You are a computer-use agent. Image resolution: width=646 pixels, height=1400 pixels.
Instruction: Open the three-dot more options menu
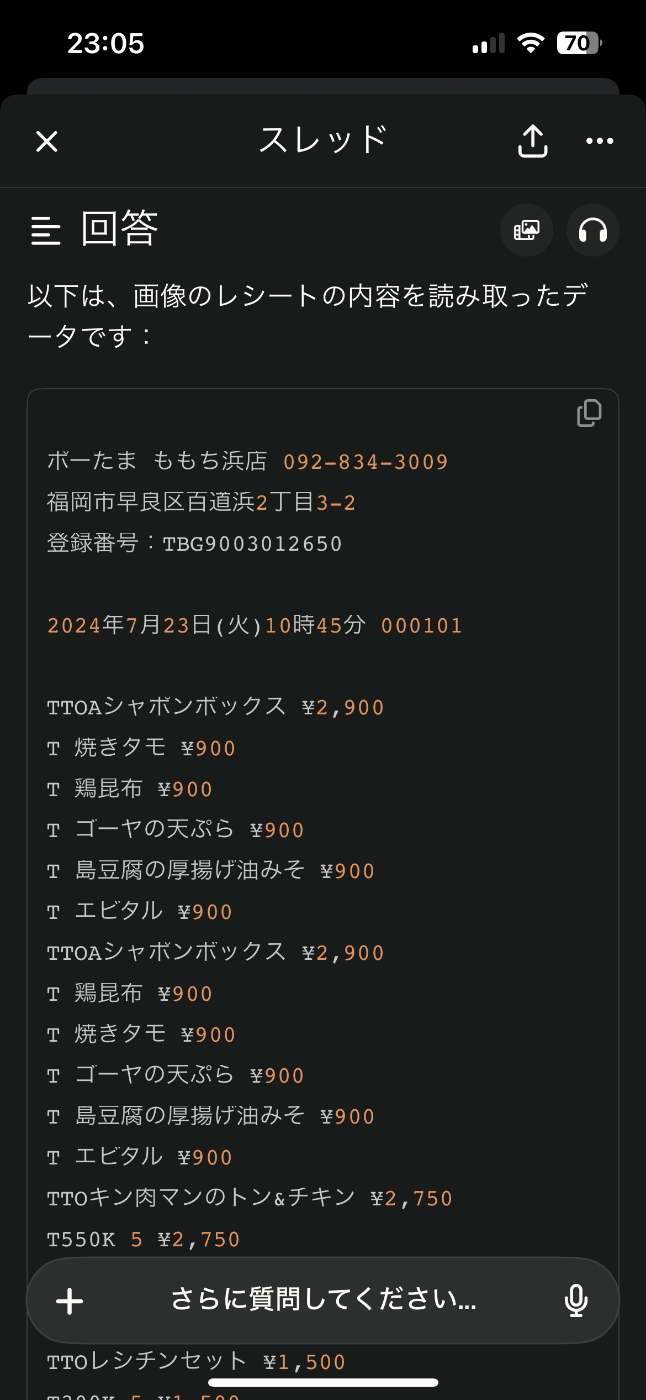coord(599,141)
